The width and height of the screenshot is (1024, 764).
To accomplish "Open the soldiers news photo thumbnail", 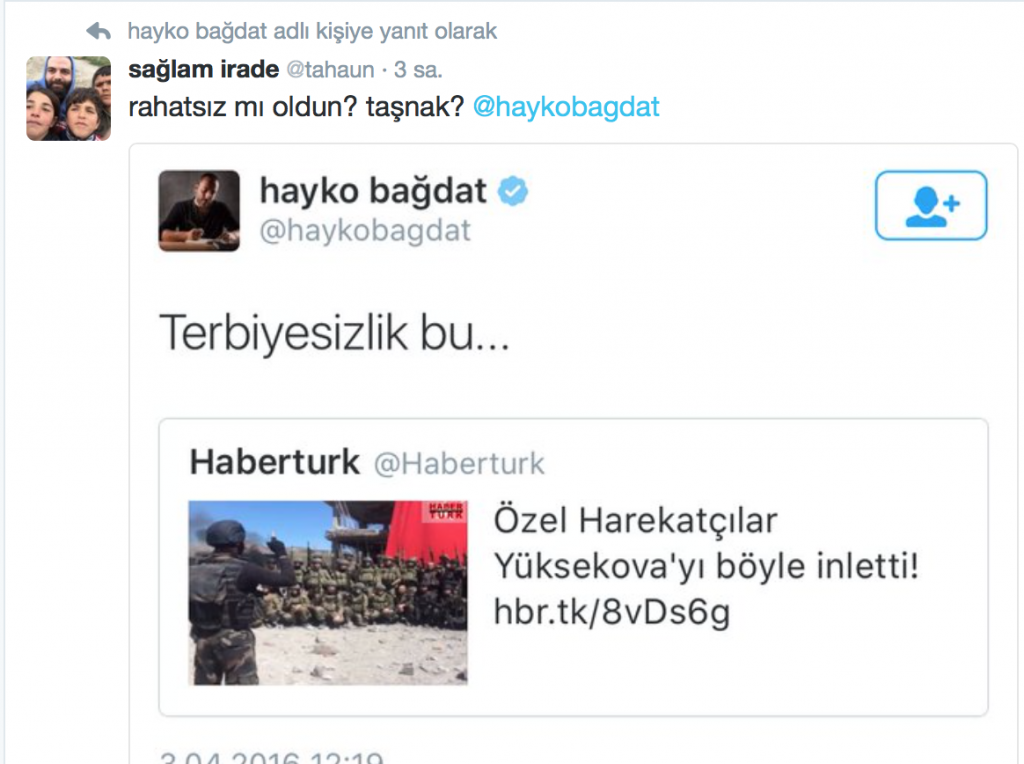I will [x=328, y=593].
